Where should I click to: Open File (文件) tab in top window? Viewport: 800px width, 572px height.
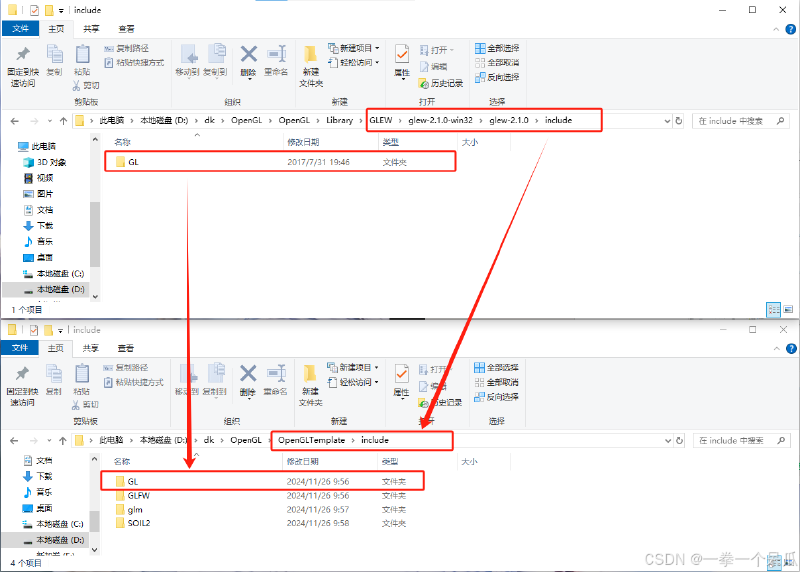pos(20,29)
